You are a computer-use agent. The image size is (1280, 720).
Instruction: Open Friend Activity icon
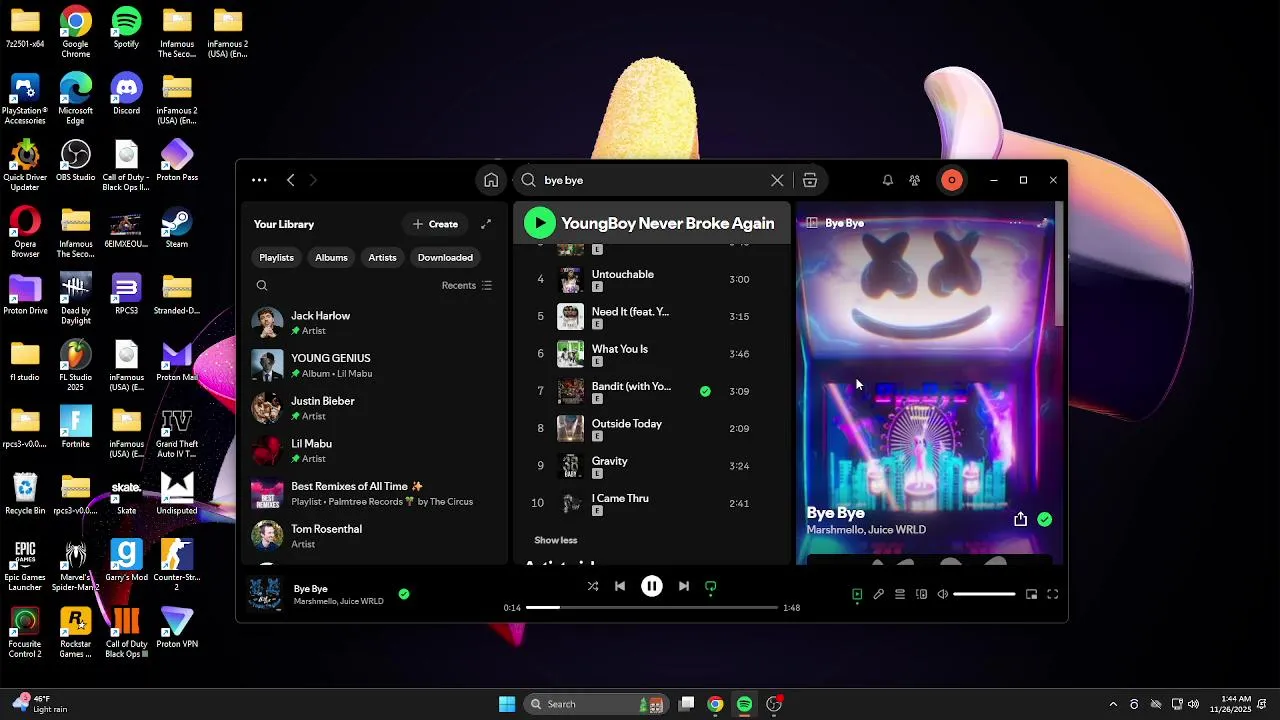click(914, 181)
